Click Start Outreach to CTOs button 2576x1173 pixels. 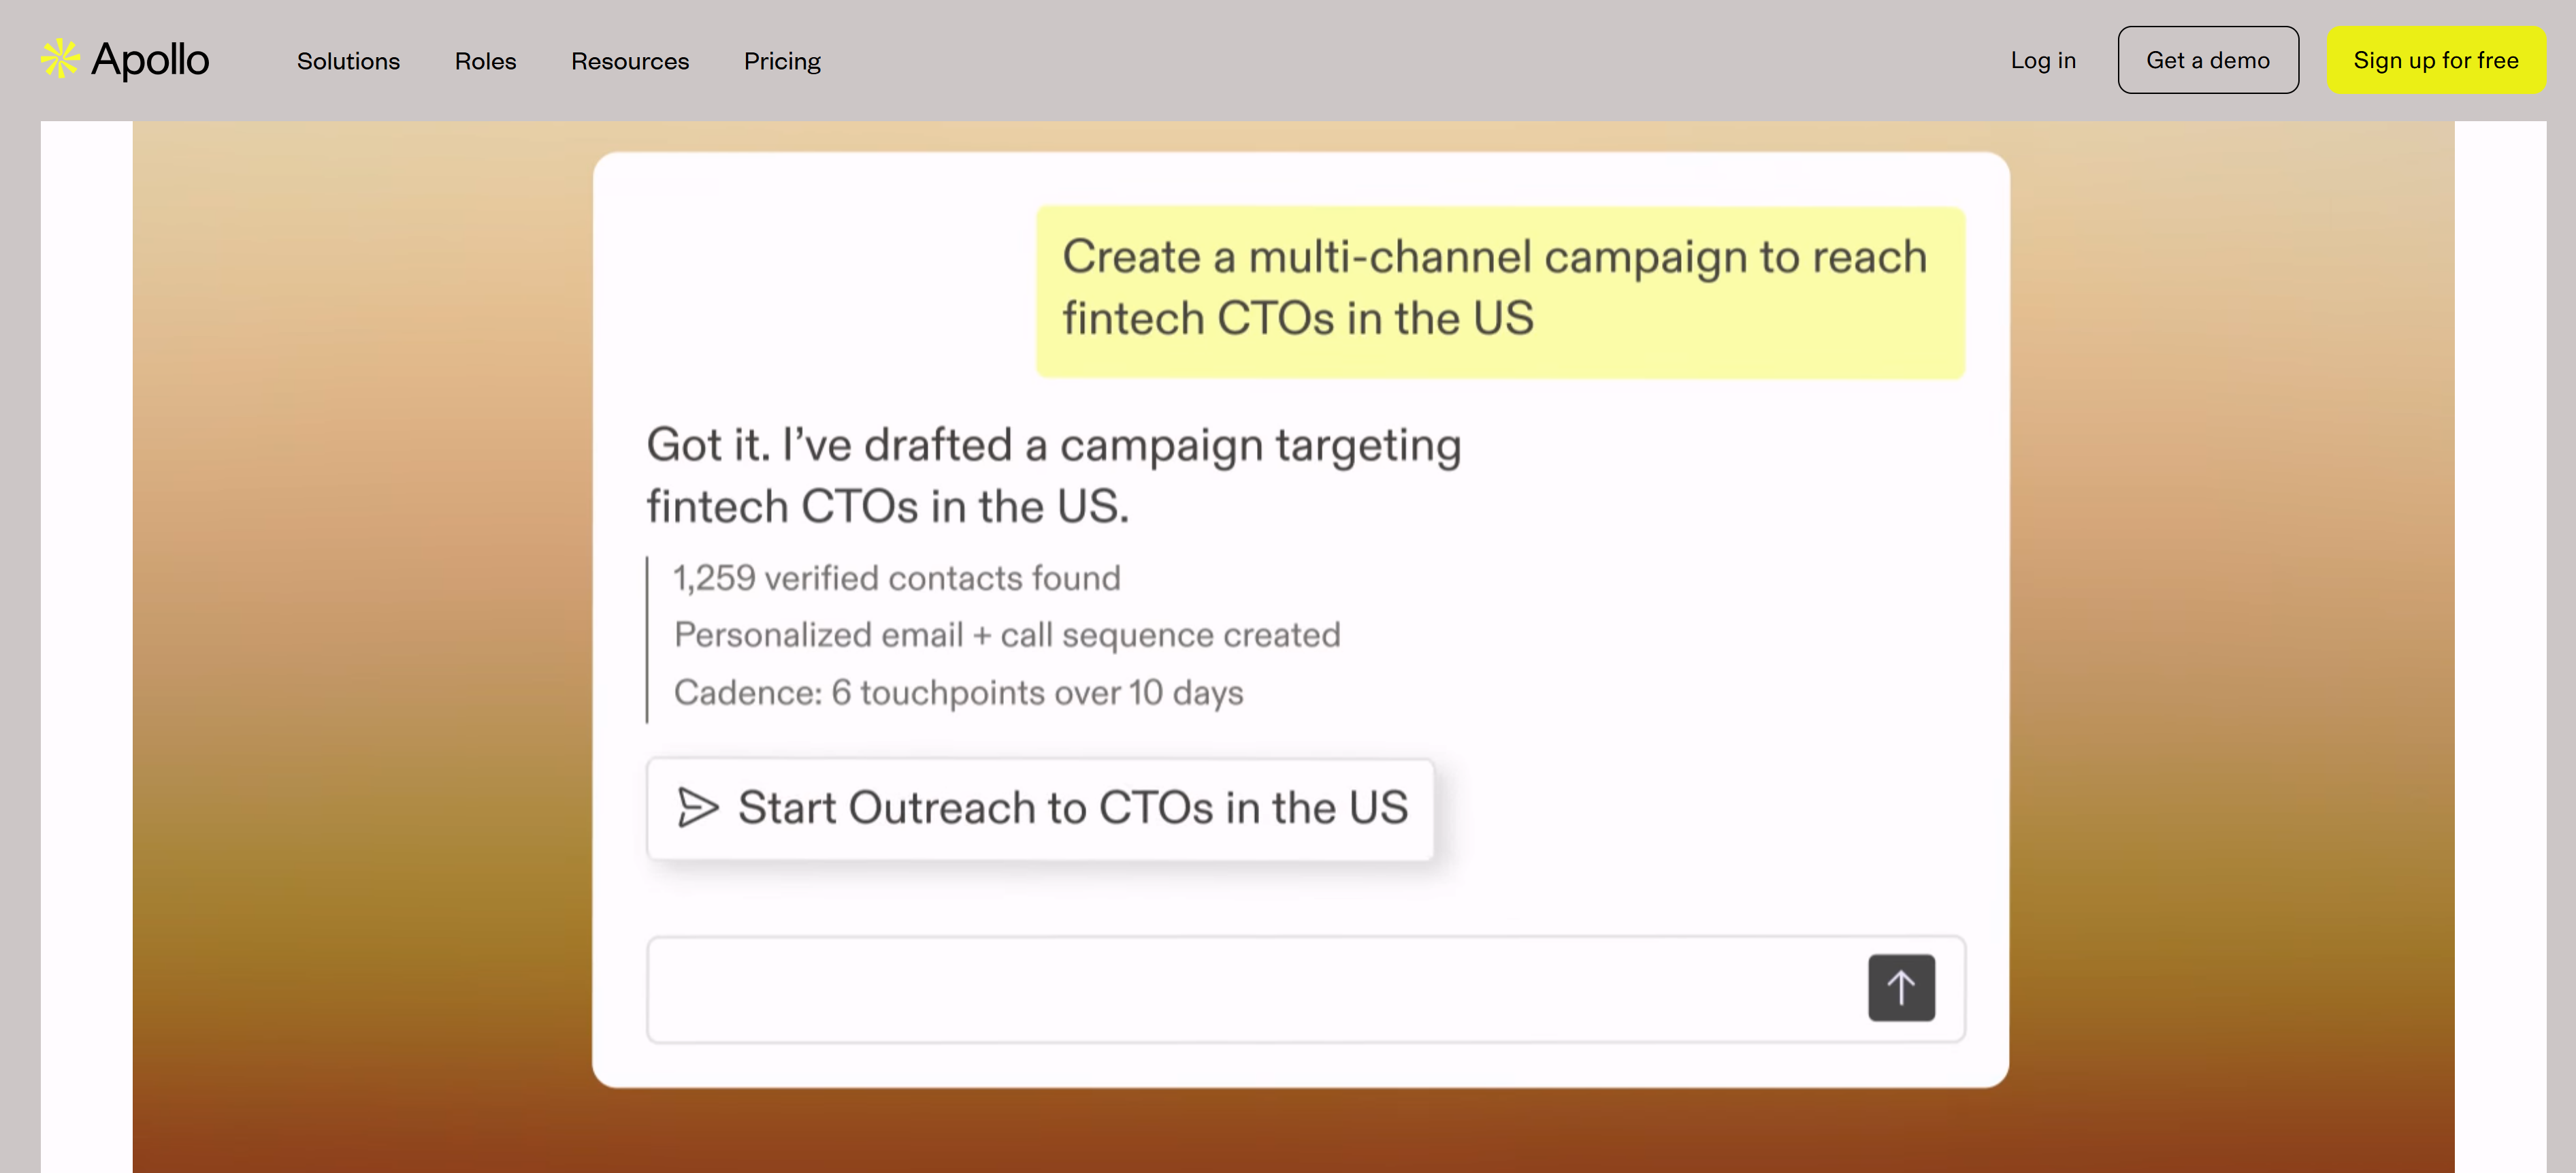click(1072, 807)
